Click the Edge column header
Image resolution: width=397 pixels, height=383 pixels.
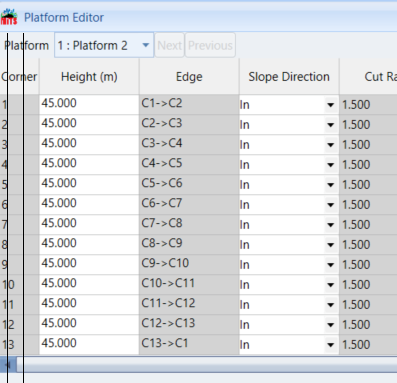[x=189, y=77]
